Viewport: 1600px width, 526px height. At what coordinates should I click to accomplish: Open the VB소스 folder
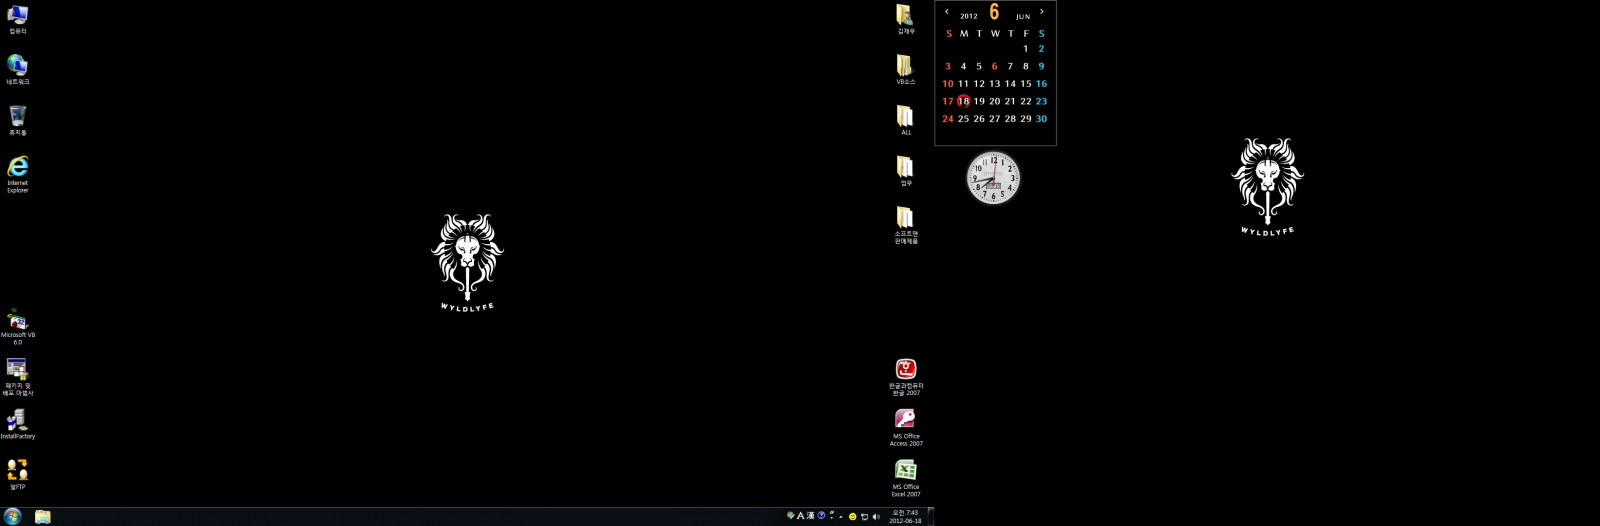[x=905, y=66]
